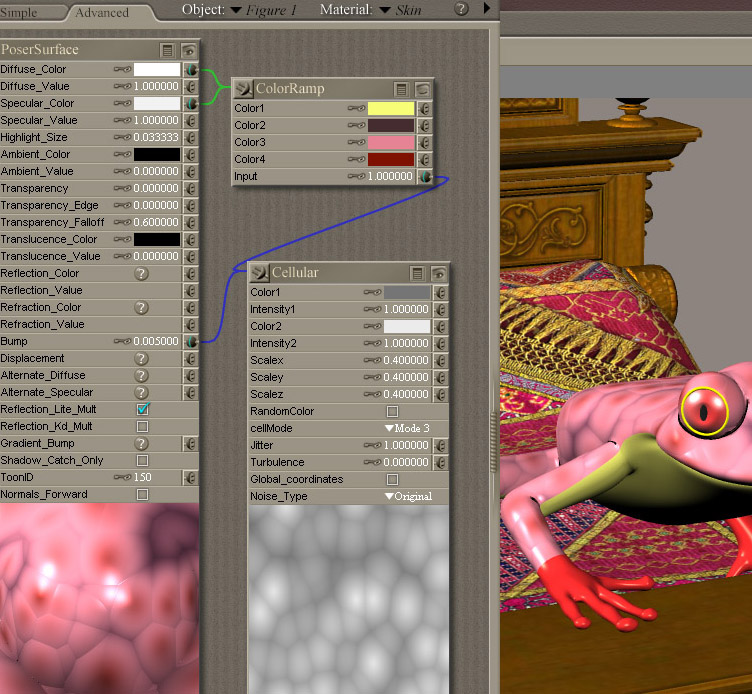752x694 pixels.
Task: Toggle Cellular node preview eye icon
Action: point(439,273)
